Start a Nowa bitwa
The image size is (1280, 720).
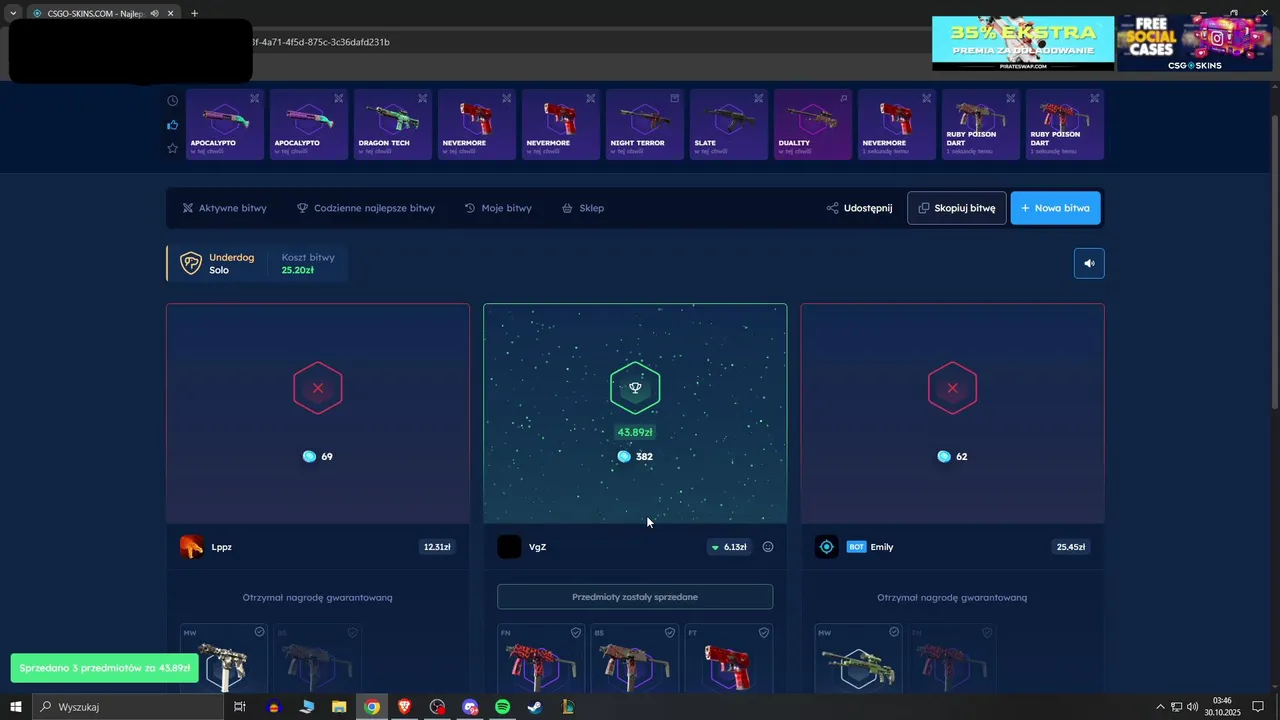[x=1055, y=208]
